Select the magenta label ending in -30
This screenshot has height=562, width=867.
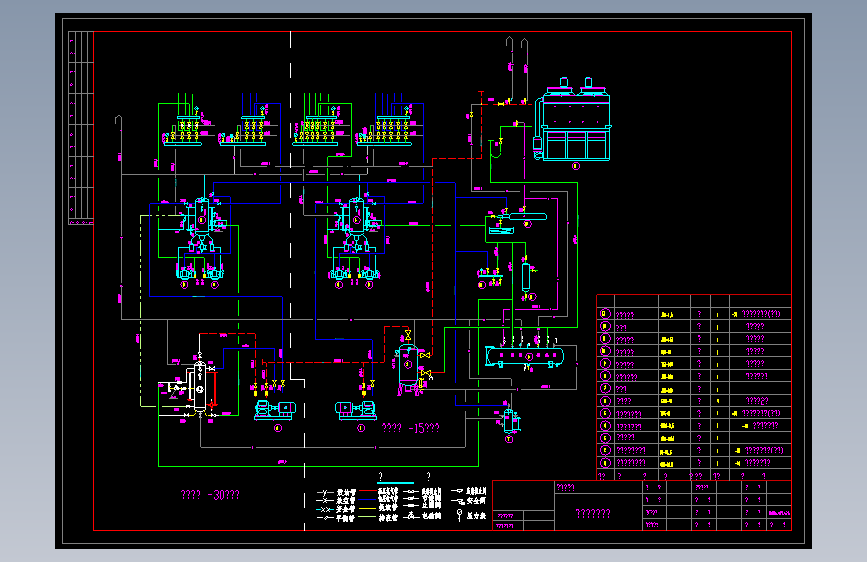pos(210,495)
